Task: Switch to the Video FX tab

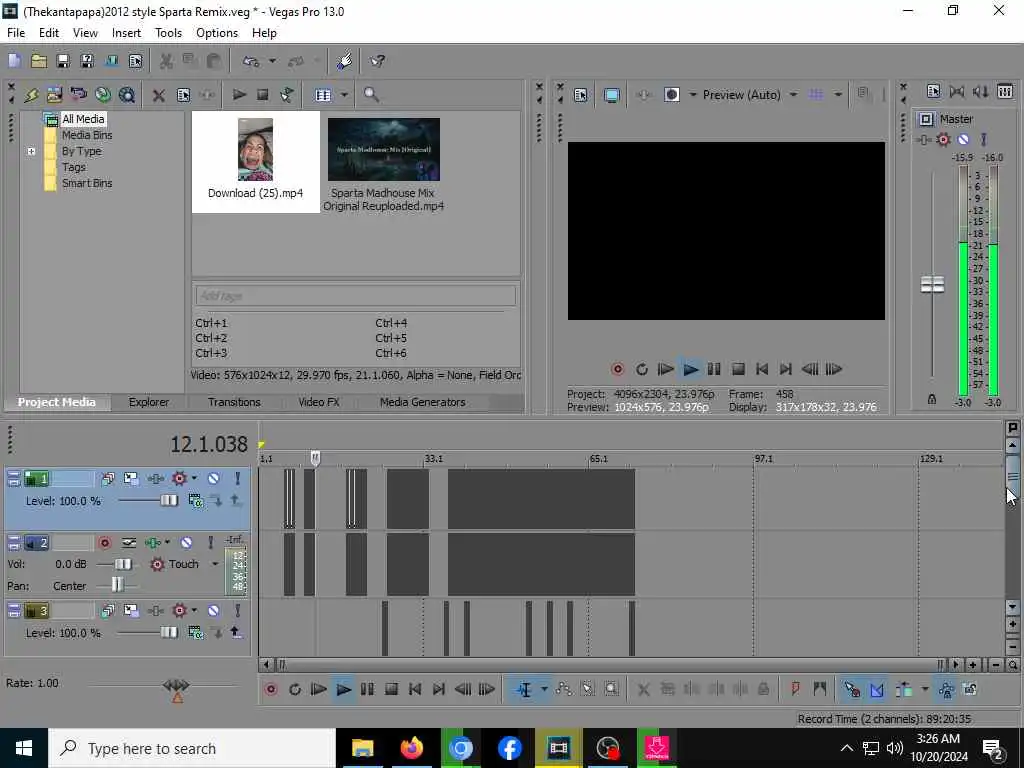Action: 319,402
